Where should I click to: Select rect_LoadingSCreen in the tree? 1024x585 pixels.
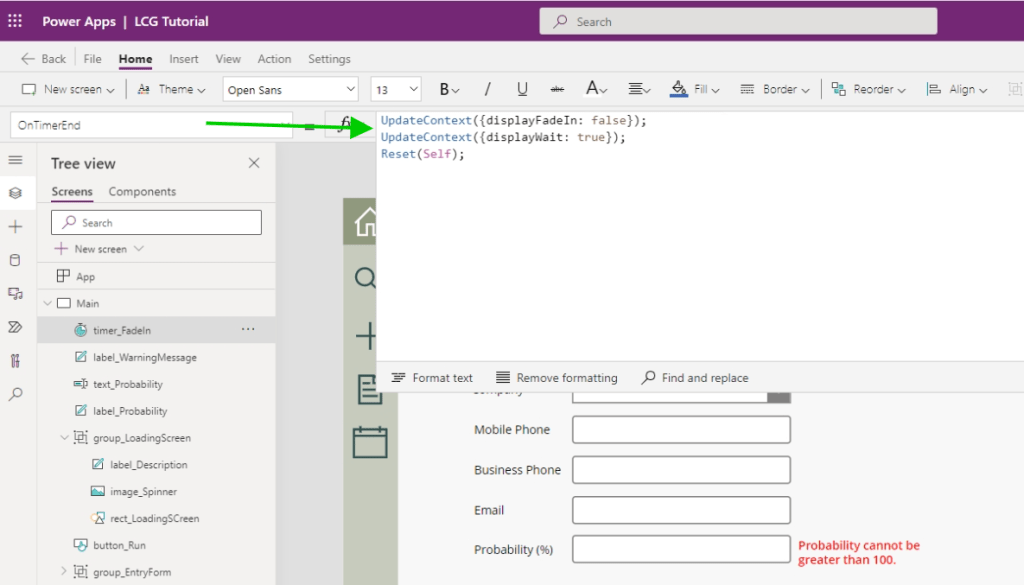pyautogui.click(x=156, y=518)
